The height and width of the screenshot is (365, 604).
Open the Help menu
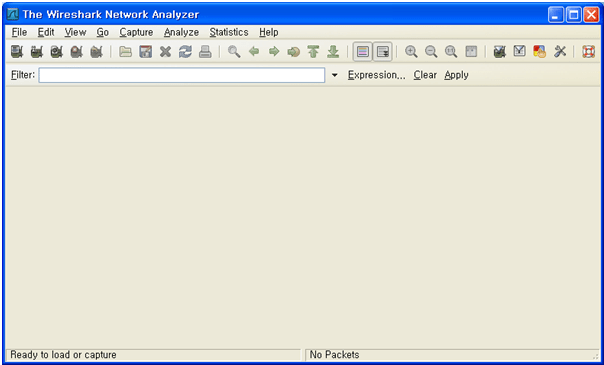268,32
